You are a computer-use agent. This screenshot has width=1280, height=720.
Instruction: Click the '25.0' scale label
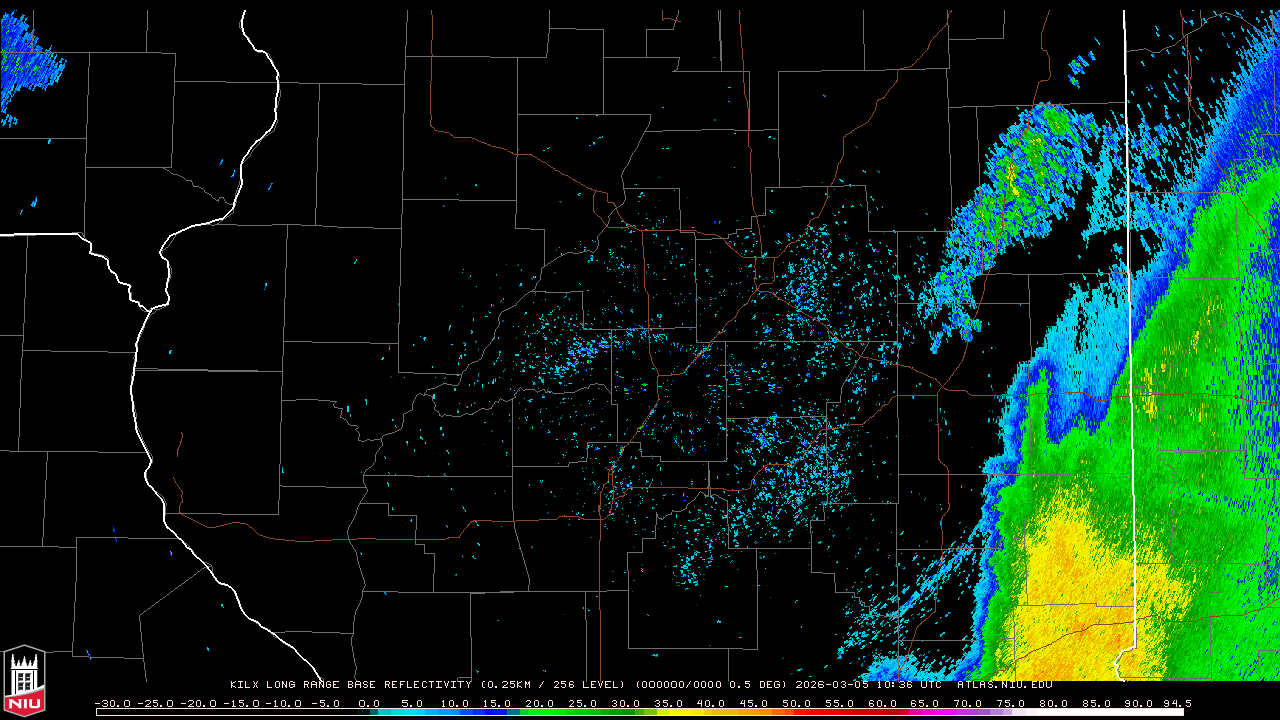pyautogui.click(x=583, y=703)
